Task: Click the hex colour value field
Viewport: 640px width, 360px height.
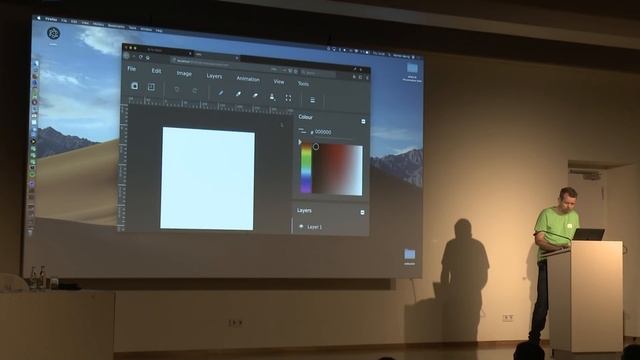Action: pos(323,132)
